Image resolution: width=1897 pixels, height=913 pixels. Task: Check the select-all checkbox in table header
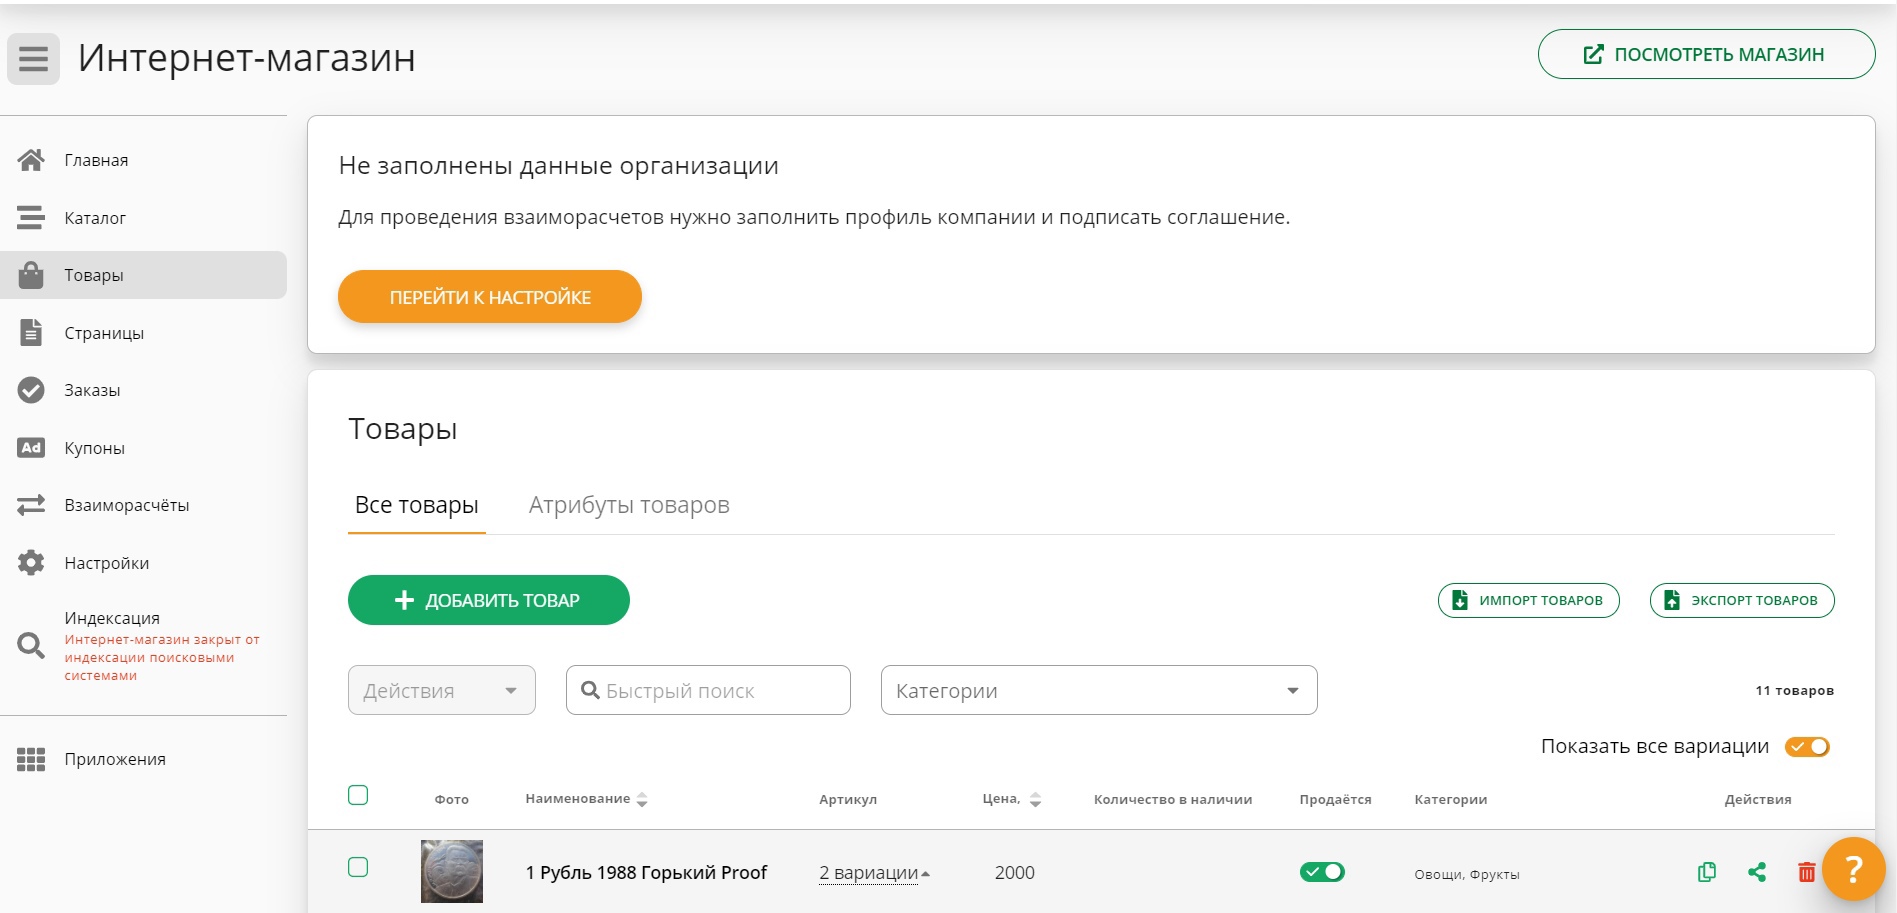[x=358, y=795]
